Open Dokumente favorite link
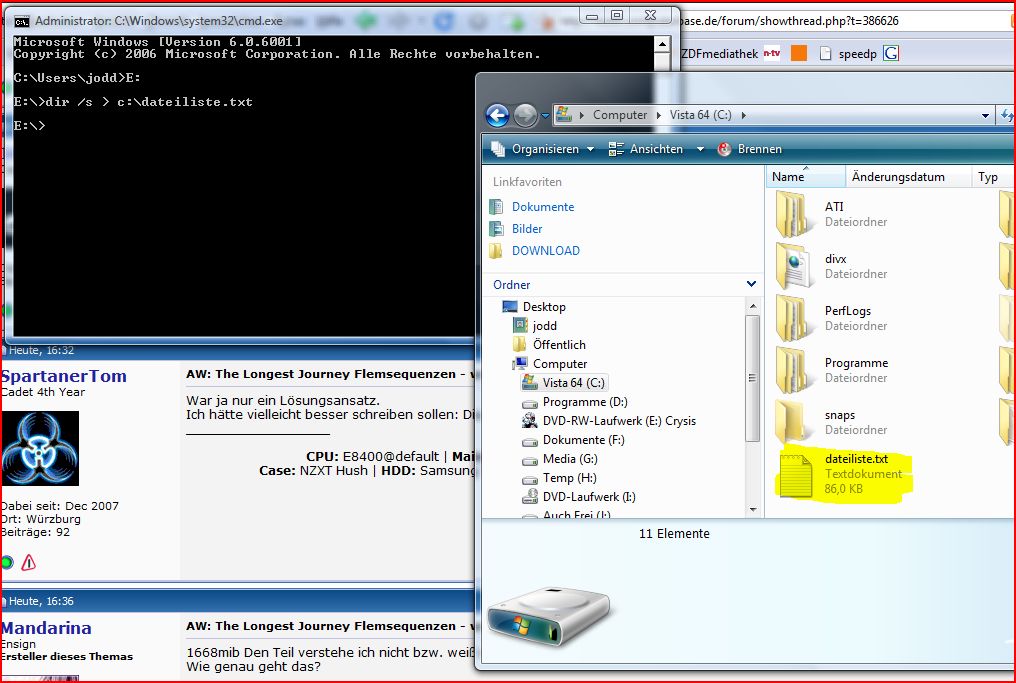 tap(542, 207)
